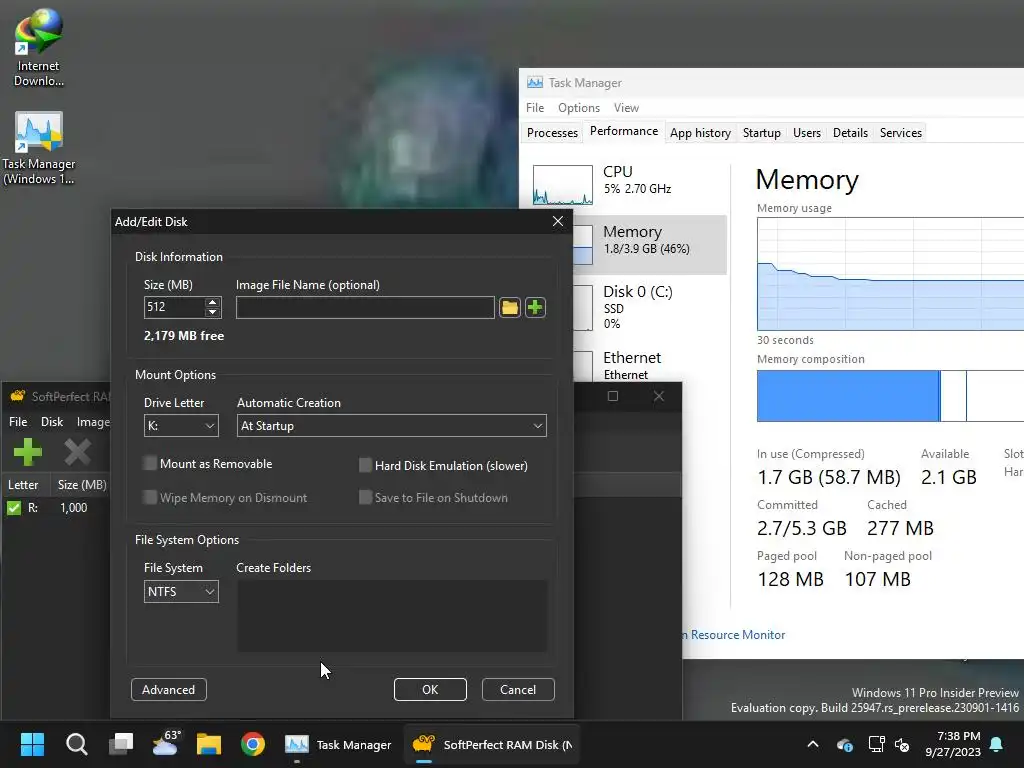Viewport: 1024px width, 768px height.
Task: Uncheck the R: disk checkbox in list
Action: pos(14,507)
